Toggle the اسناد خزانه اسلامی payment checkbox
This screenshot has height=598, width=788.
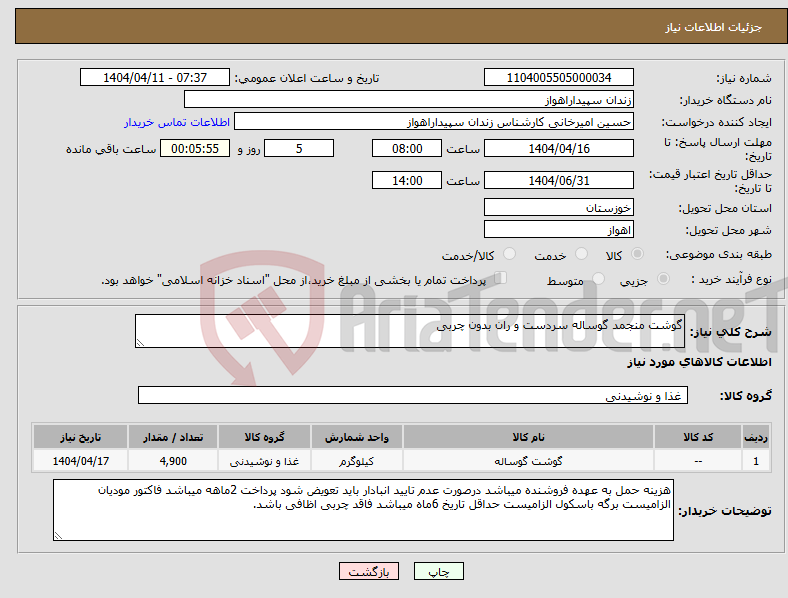pyautogui.click(x=501, y=278)
